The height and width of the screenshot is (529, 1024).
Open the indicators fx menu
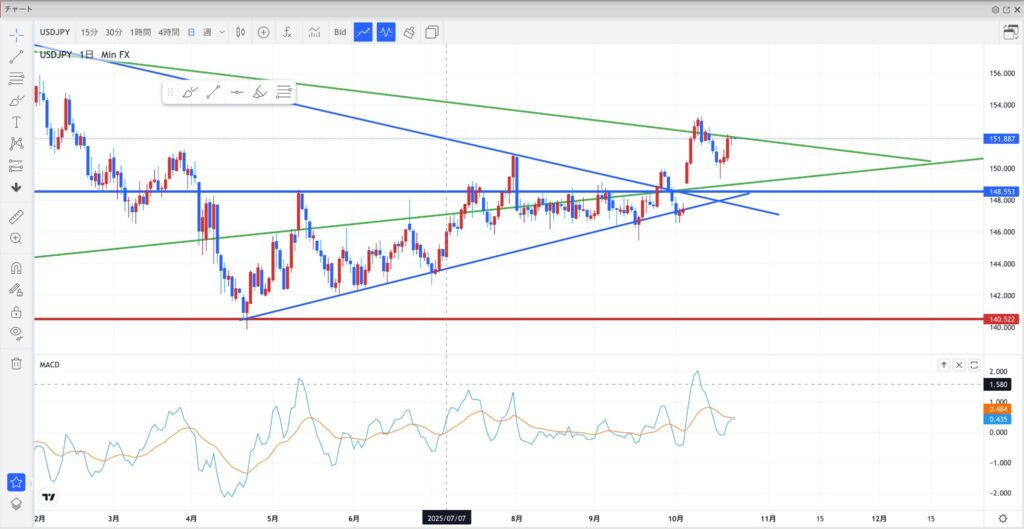[287, 32]
